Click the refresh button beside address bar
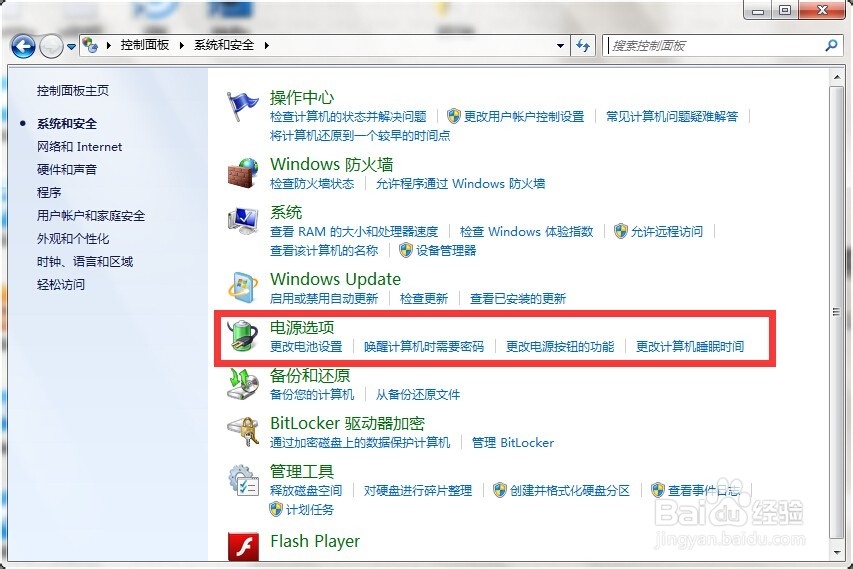853x569 pixels. tap(583, 46)
